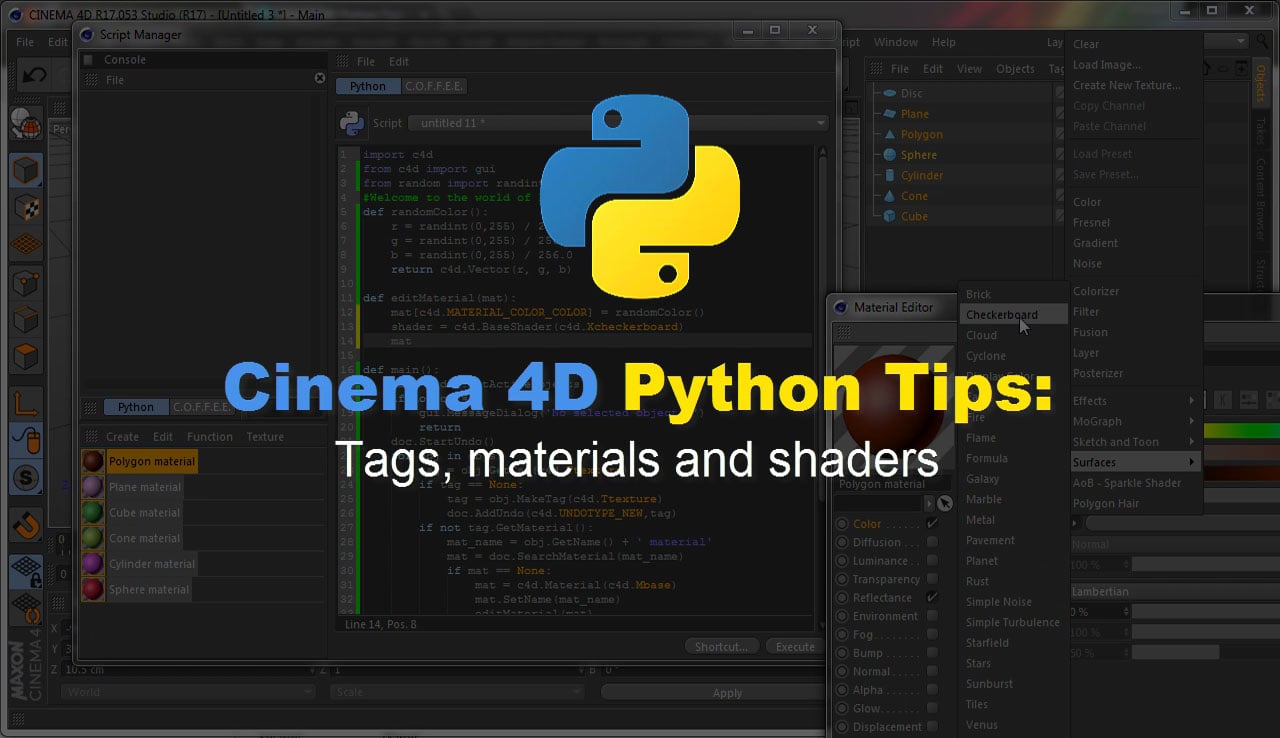Toggle the Tweak mode mouse icon
Viewport: 1280px width, 738px height.
pyautogui.click(x=26, y=439)
